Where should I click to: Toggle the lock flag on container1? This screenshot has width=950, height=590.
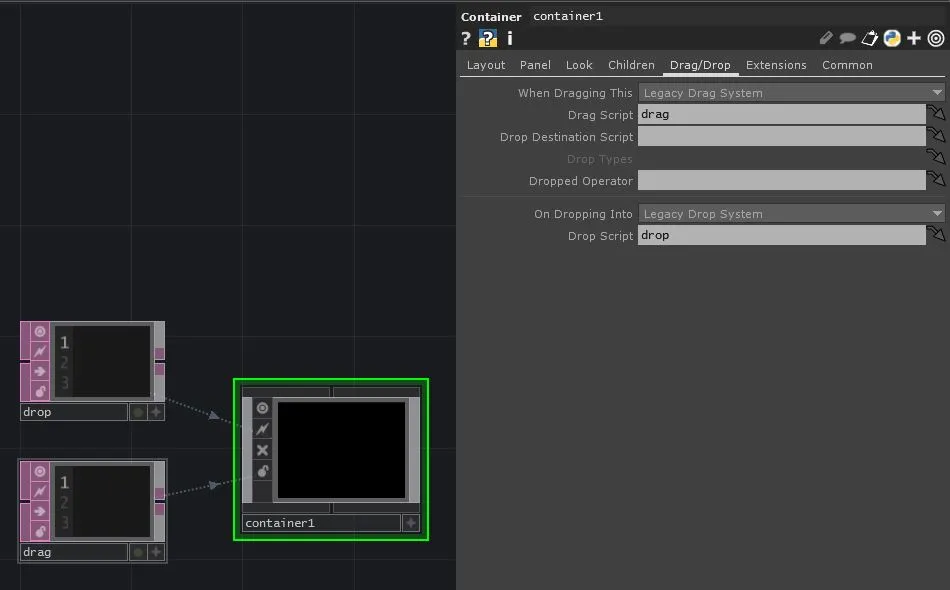point(263,471)
